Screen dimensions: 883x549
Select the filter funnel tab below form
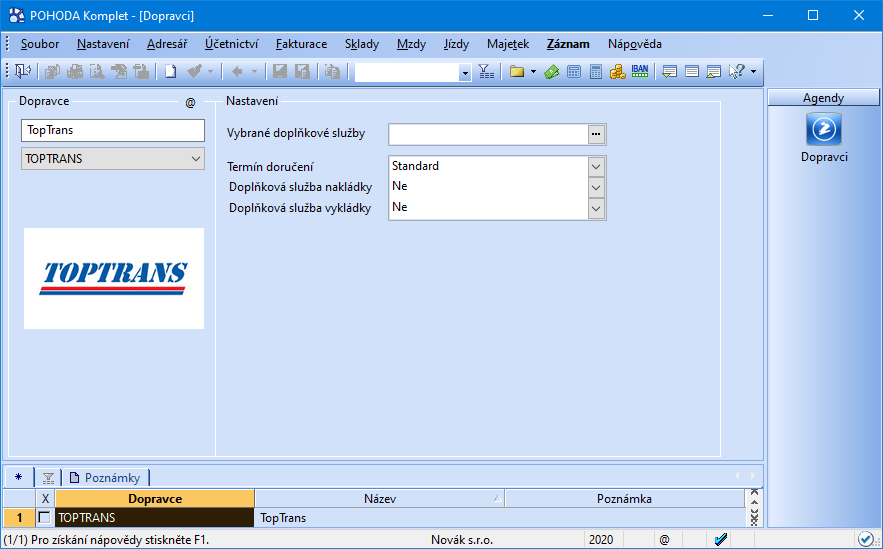point(48,478)
